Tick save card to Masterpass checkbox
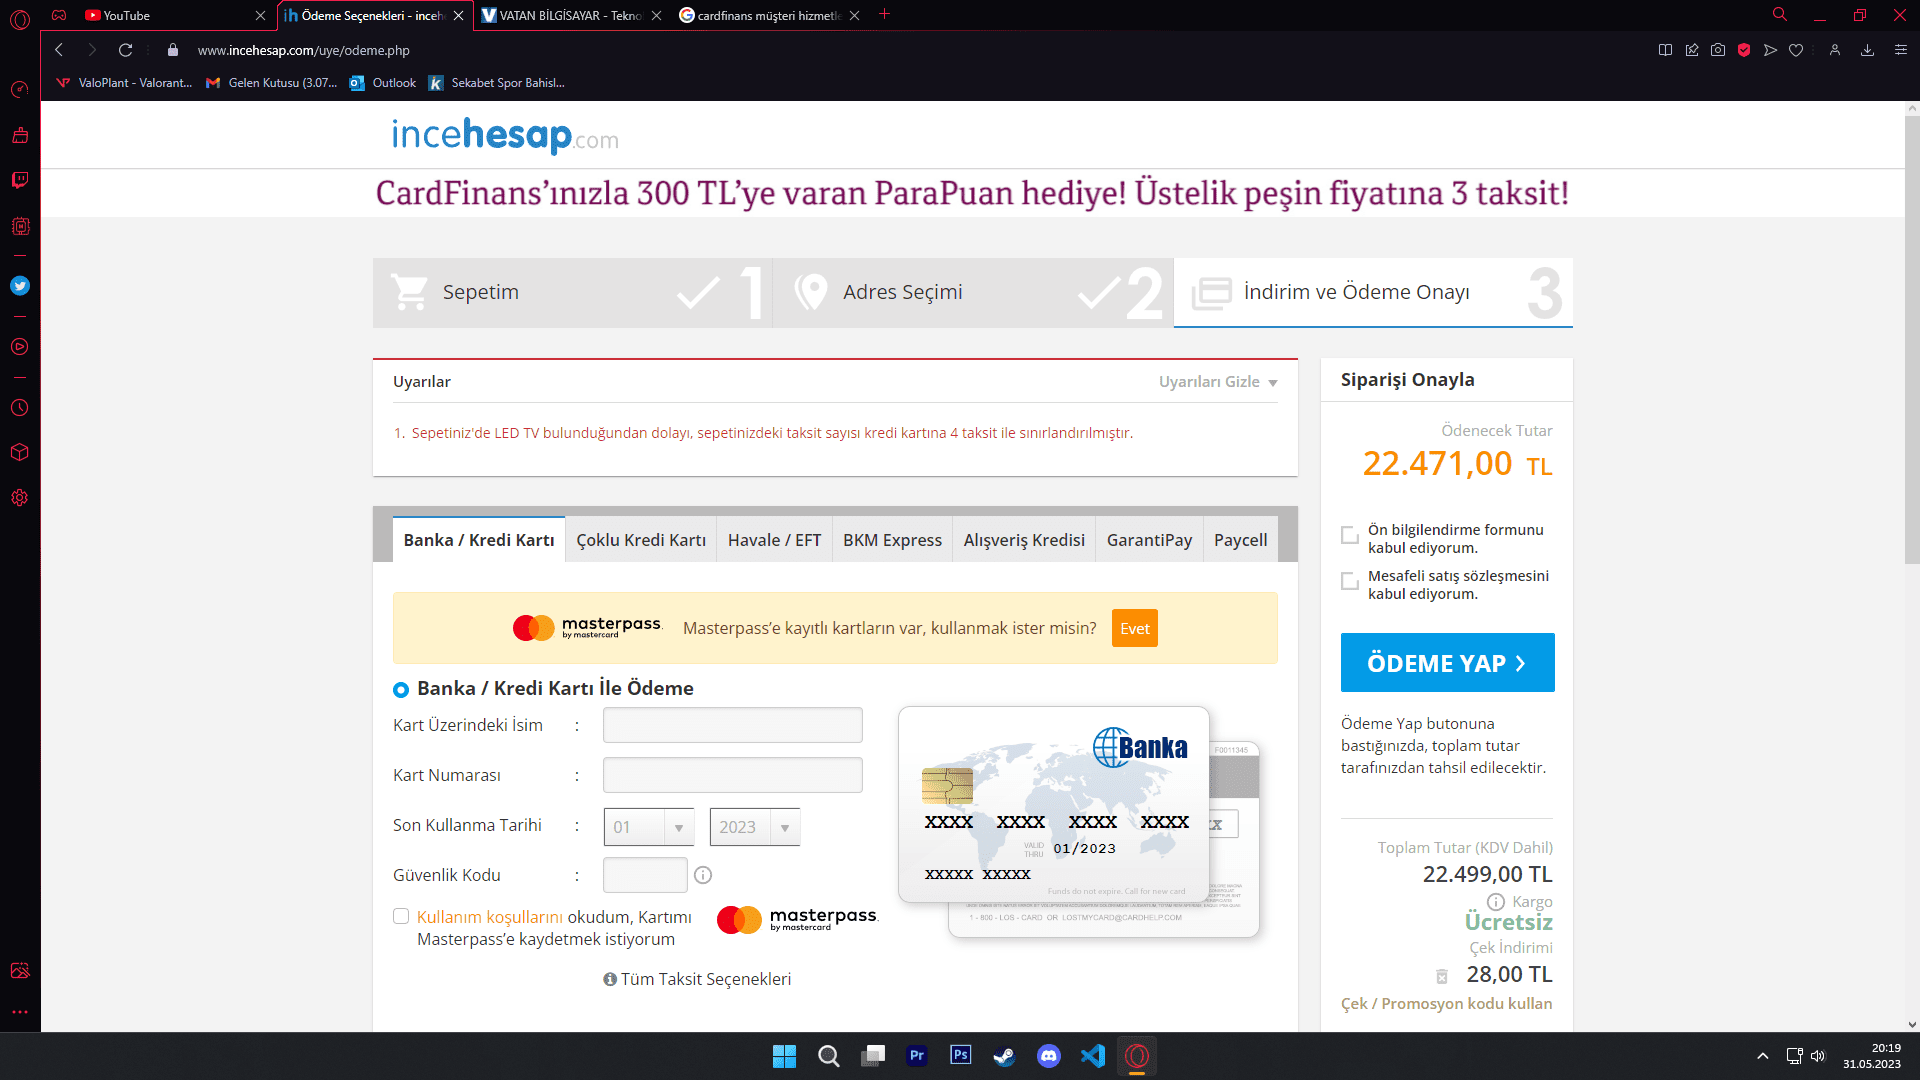This screenshot has height=1080, width=1920. pos(401,916)
